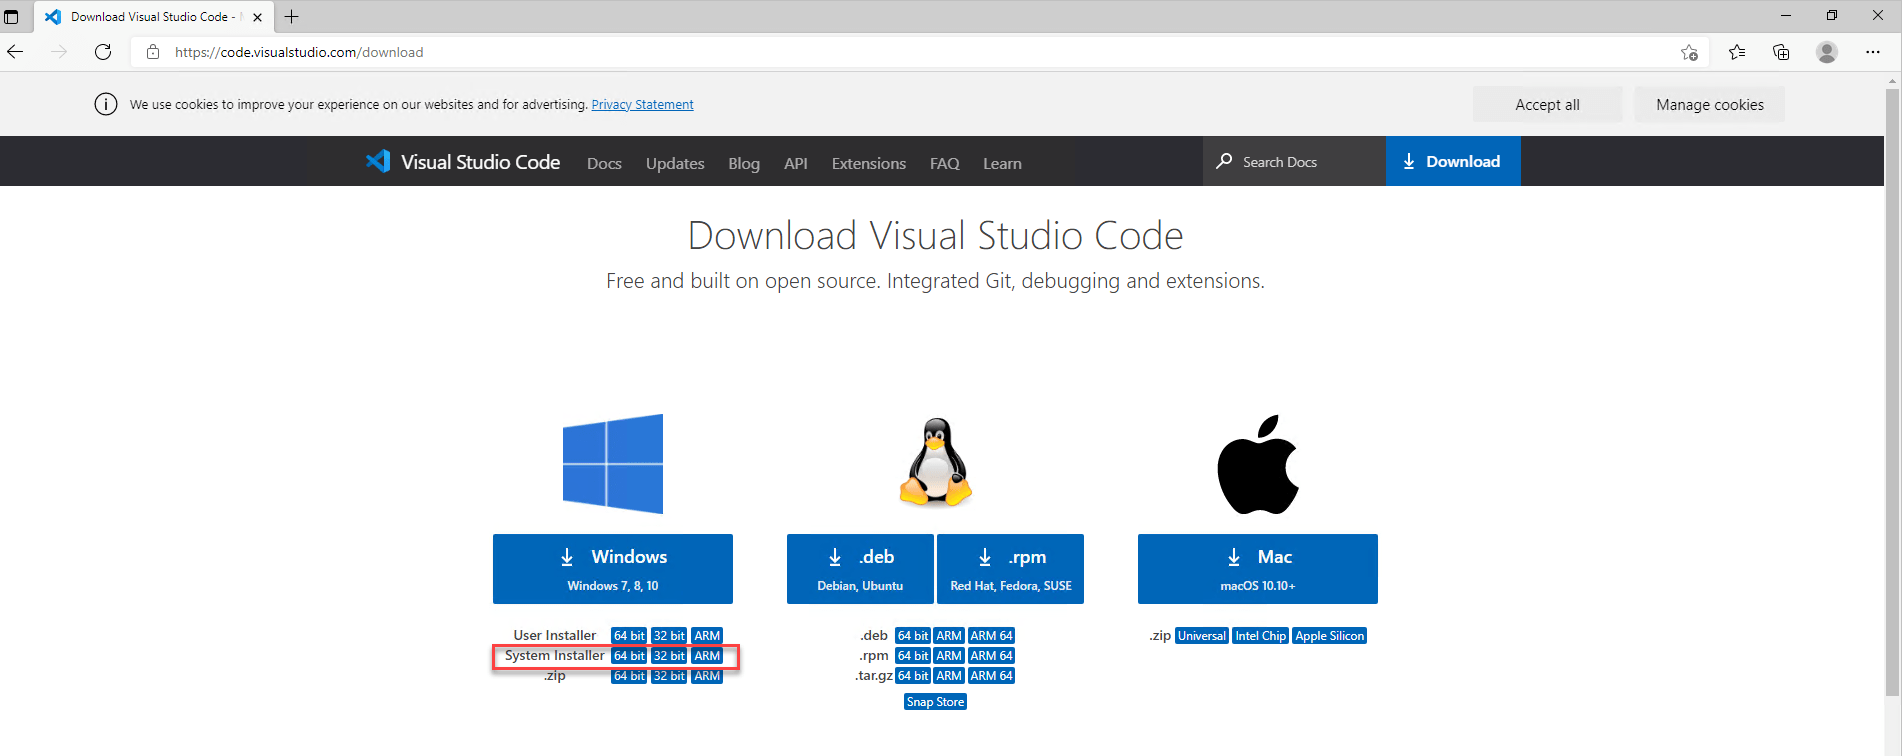Download Linux .tar.gz ARM 64
The width and height of the screenshot is (1902, 756).
(991, 676)
